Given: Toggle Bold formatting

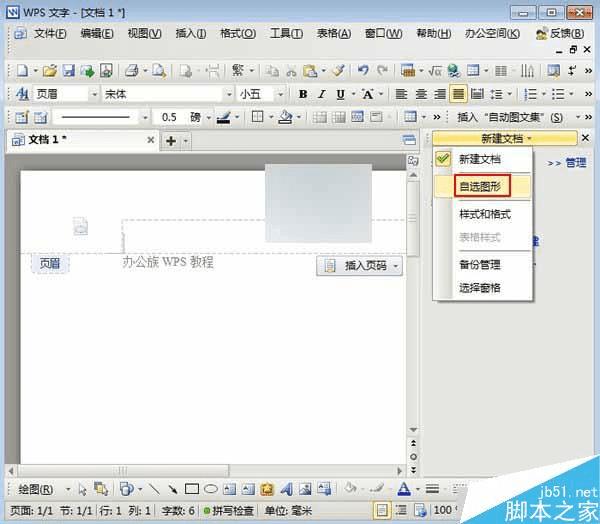Looking at the screenshot, I should click(x=303, y=94).
